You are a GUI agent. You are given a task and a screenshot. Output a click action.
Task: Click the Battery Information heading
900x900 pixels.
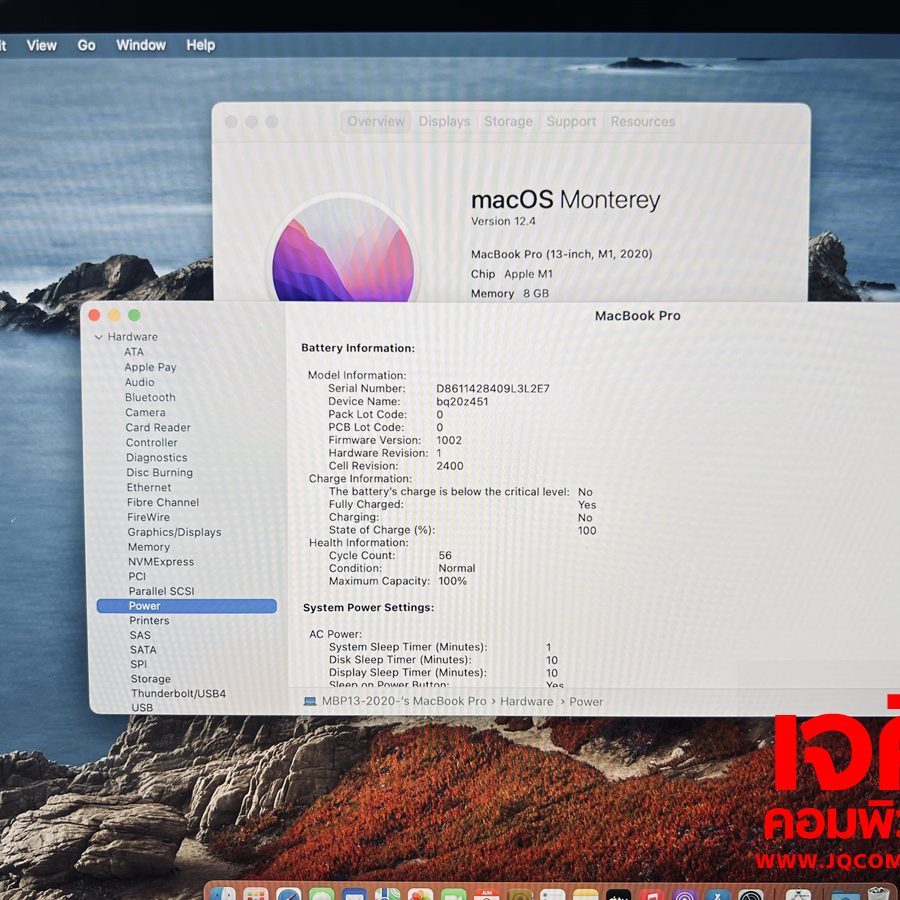click(358, 348)
